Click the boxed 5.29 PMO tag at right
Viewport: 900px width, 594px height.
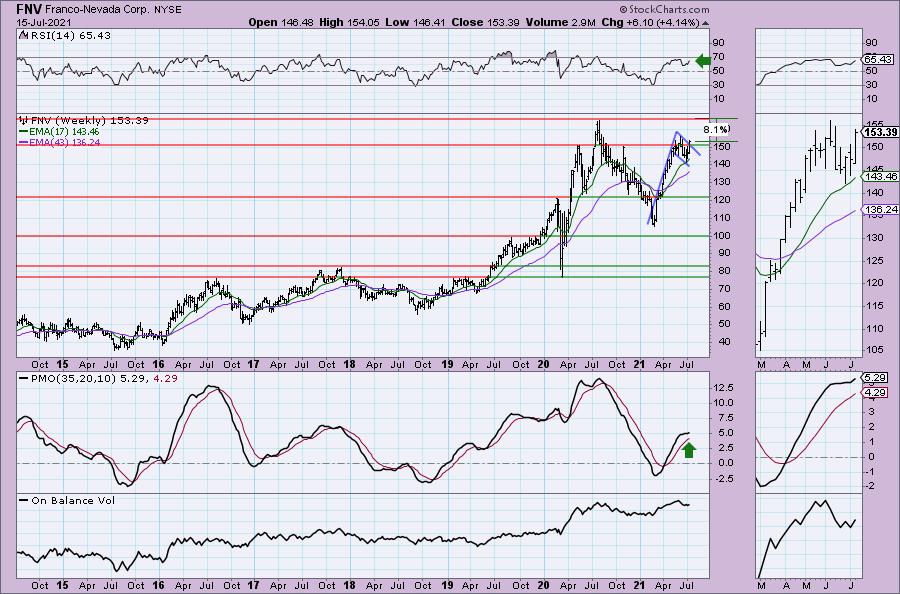(x=875, y=378)
